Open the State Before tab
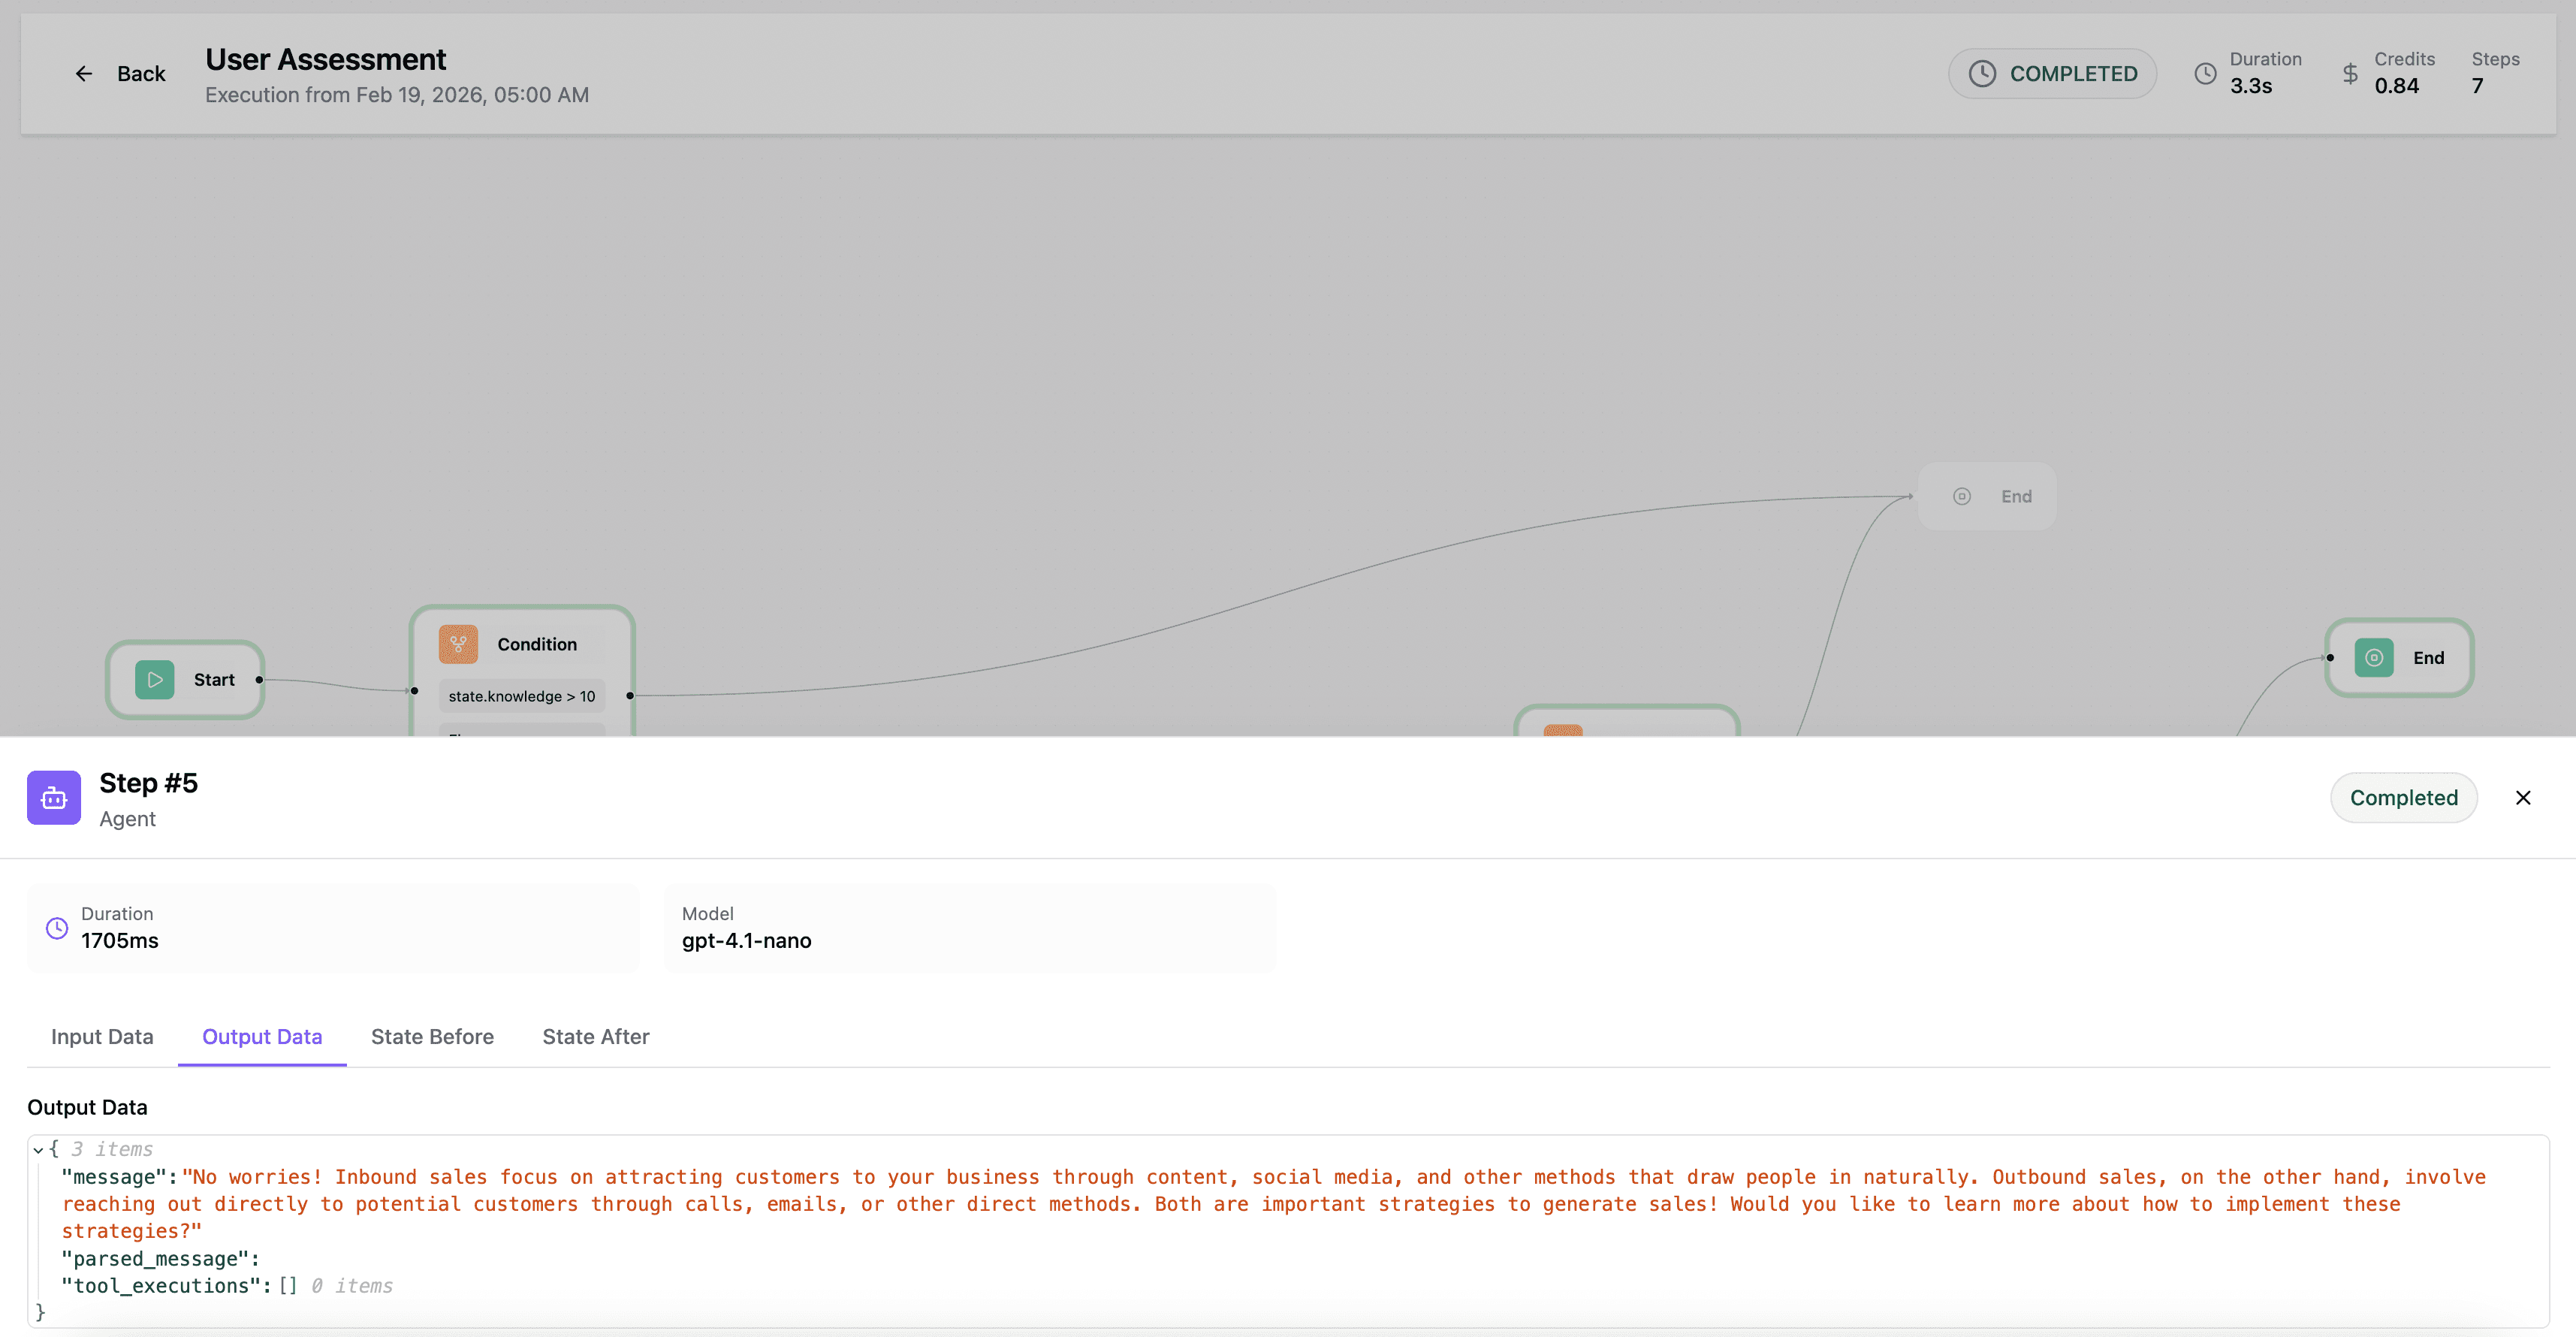The width and height of the screenshot is (2576, 1337). coord(432,1037)
